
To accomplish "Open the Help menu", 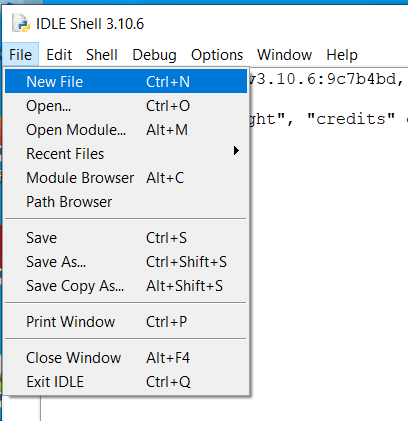I will pos(342,55).
